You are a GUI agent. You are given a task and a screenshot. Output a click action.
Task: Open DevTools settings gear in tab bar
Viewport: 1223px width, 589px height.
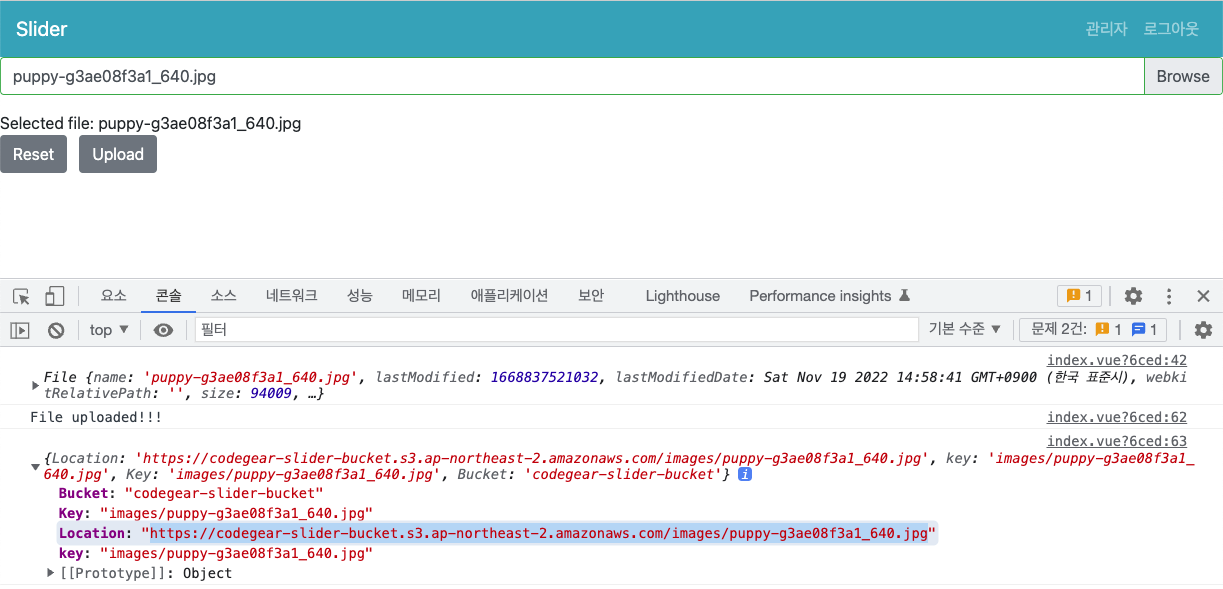coord(1133,296)
